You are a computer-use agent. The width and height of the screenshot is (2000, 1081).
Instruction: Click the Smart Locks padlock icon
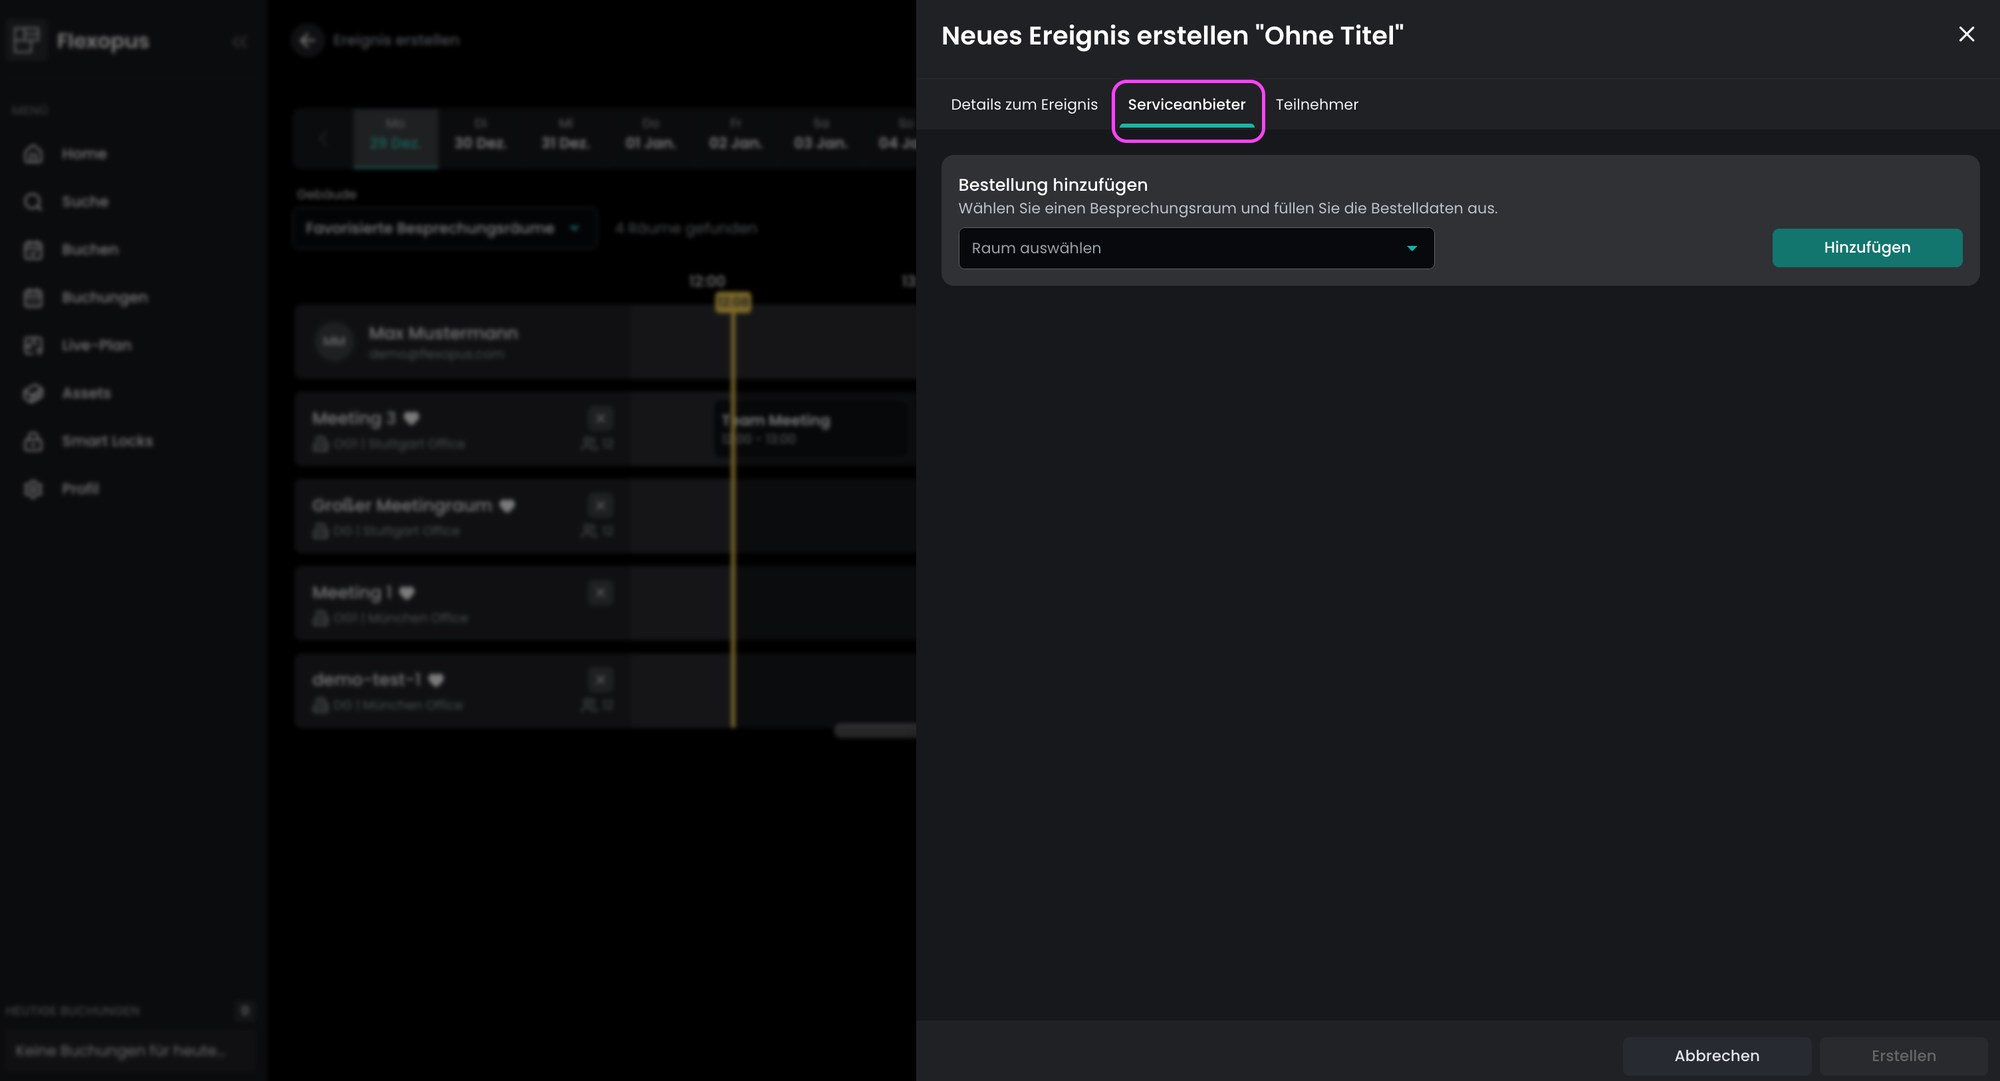pyautogui.click(x=33, y=441)
